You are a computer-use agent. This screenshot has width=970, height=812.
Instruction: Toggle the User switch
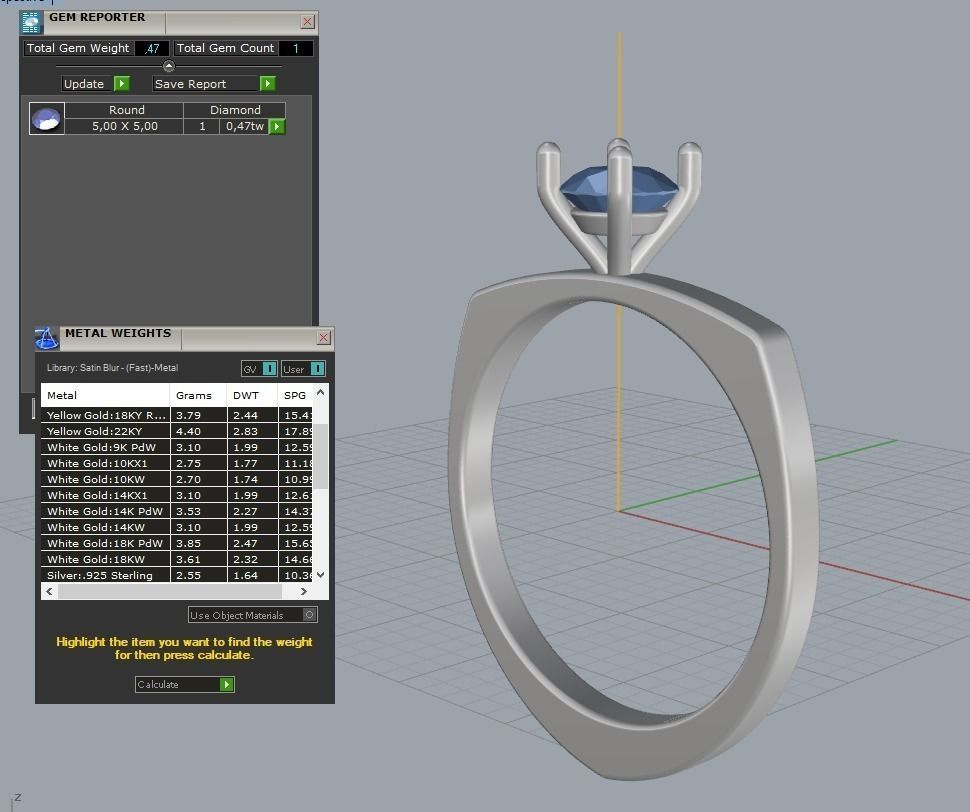(x=317, y=369)
